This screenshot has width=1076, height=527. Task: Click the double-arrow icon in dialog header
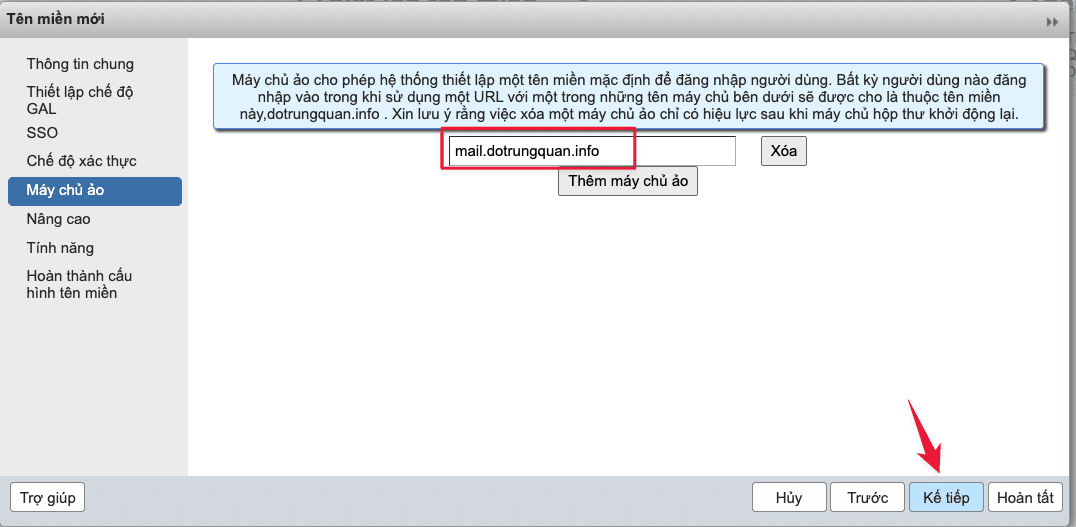pos(1052,21)
